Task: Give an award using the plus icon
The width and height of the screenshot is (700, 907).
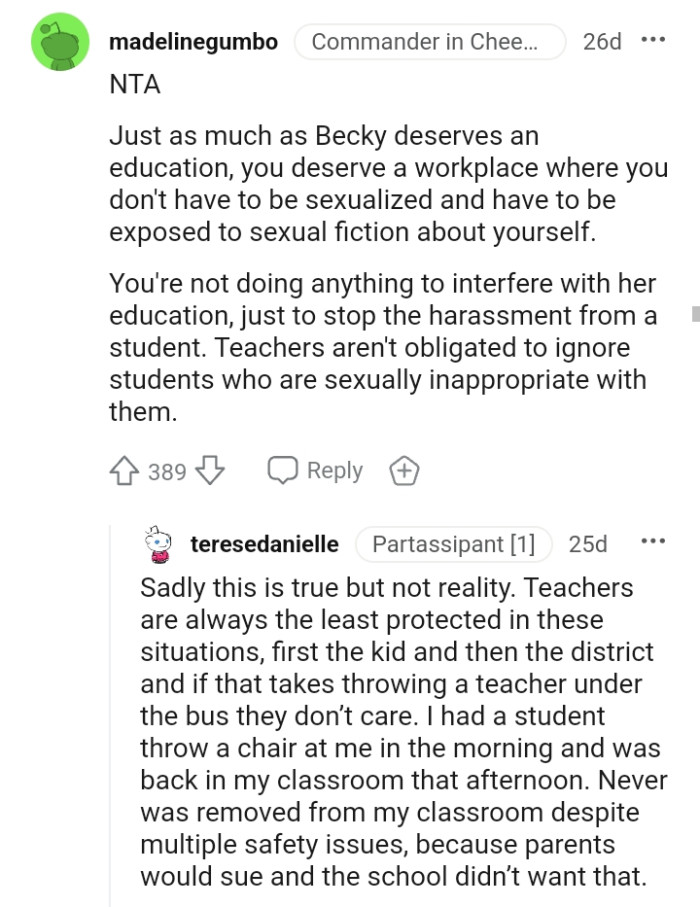Action: 404,470
